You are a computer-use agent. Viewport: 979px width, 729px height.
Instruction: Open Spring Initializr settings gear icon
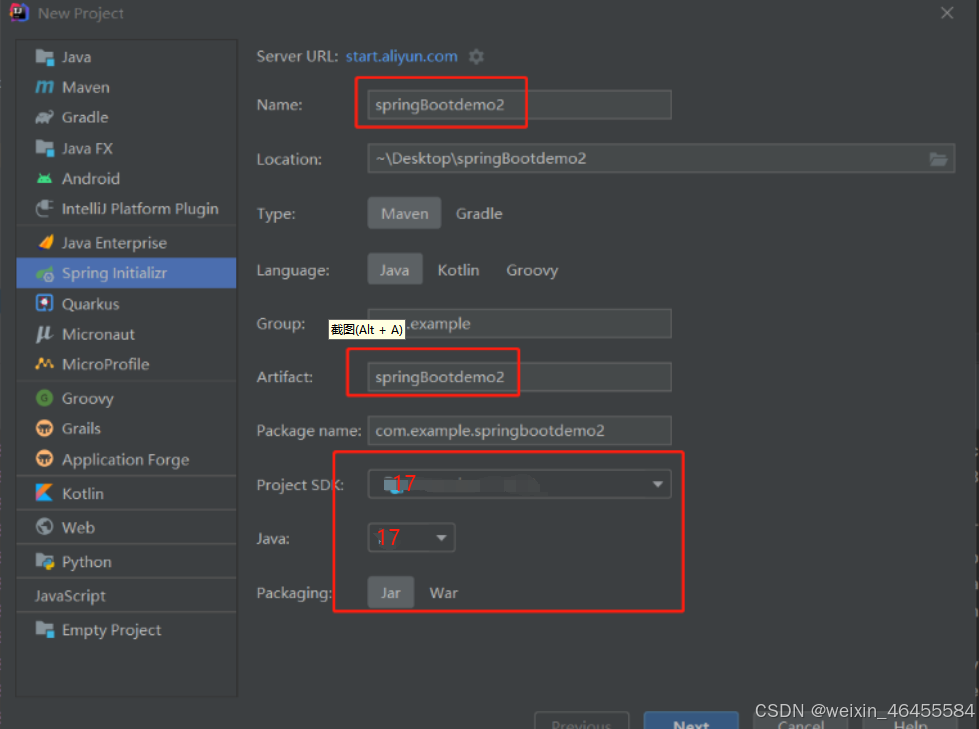point(476,57)
